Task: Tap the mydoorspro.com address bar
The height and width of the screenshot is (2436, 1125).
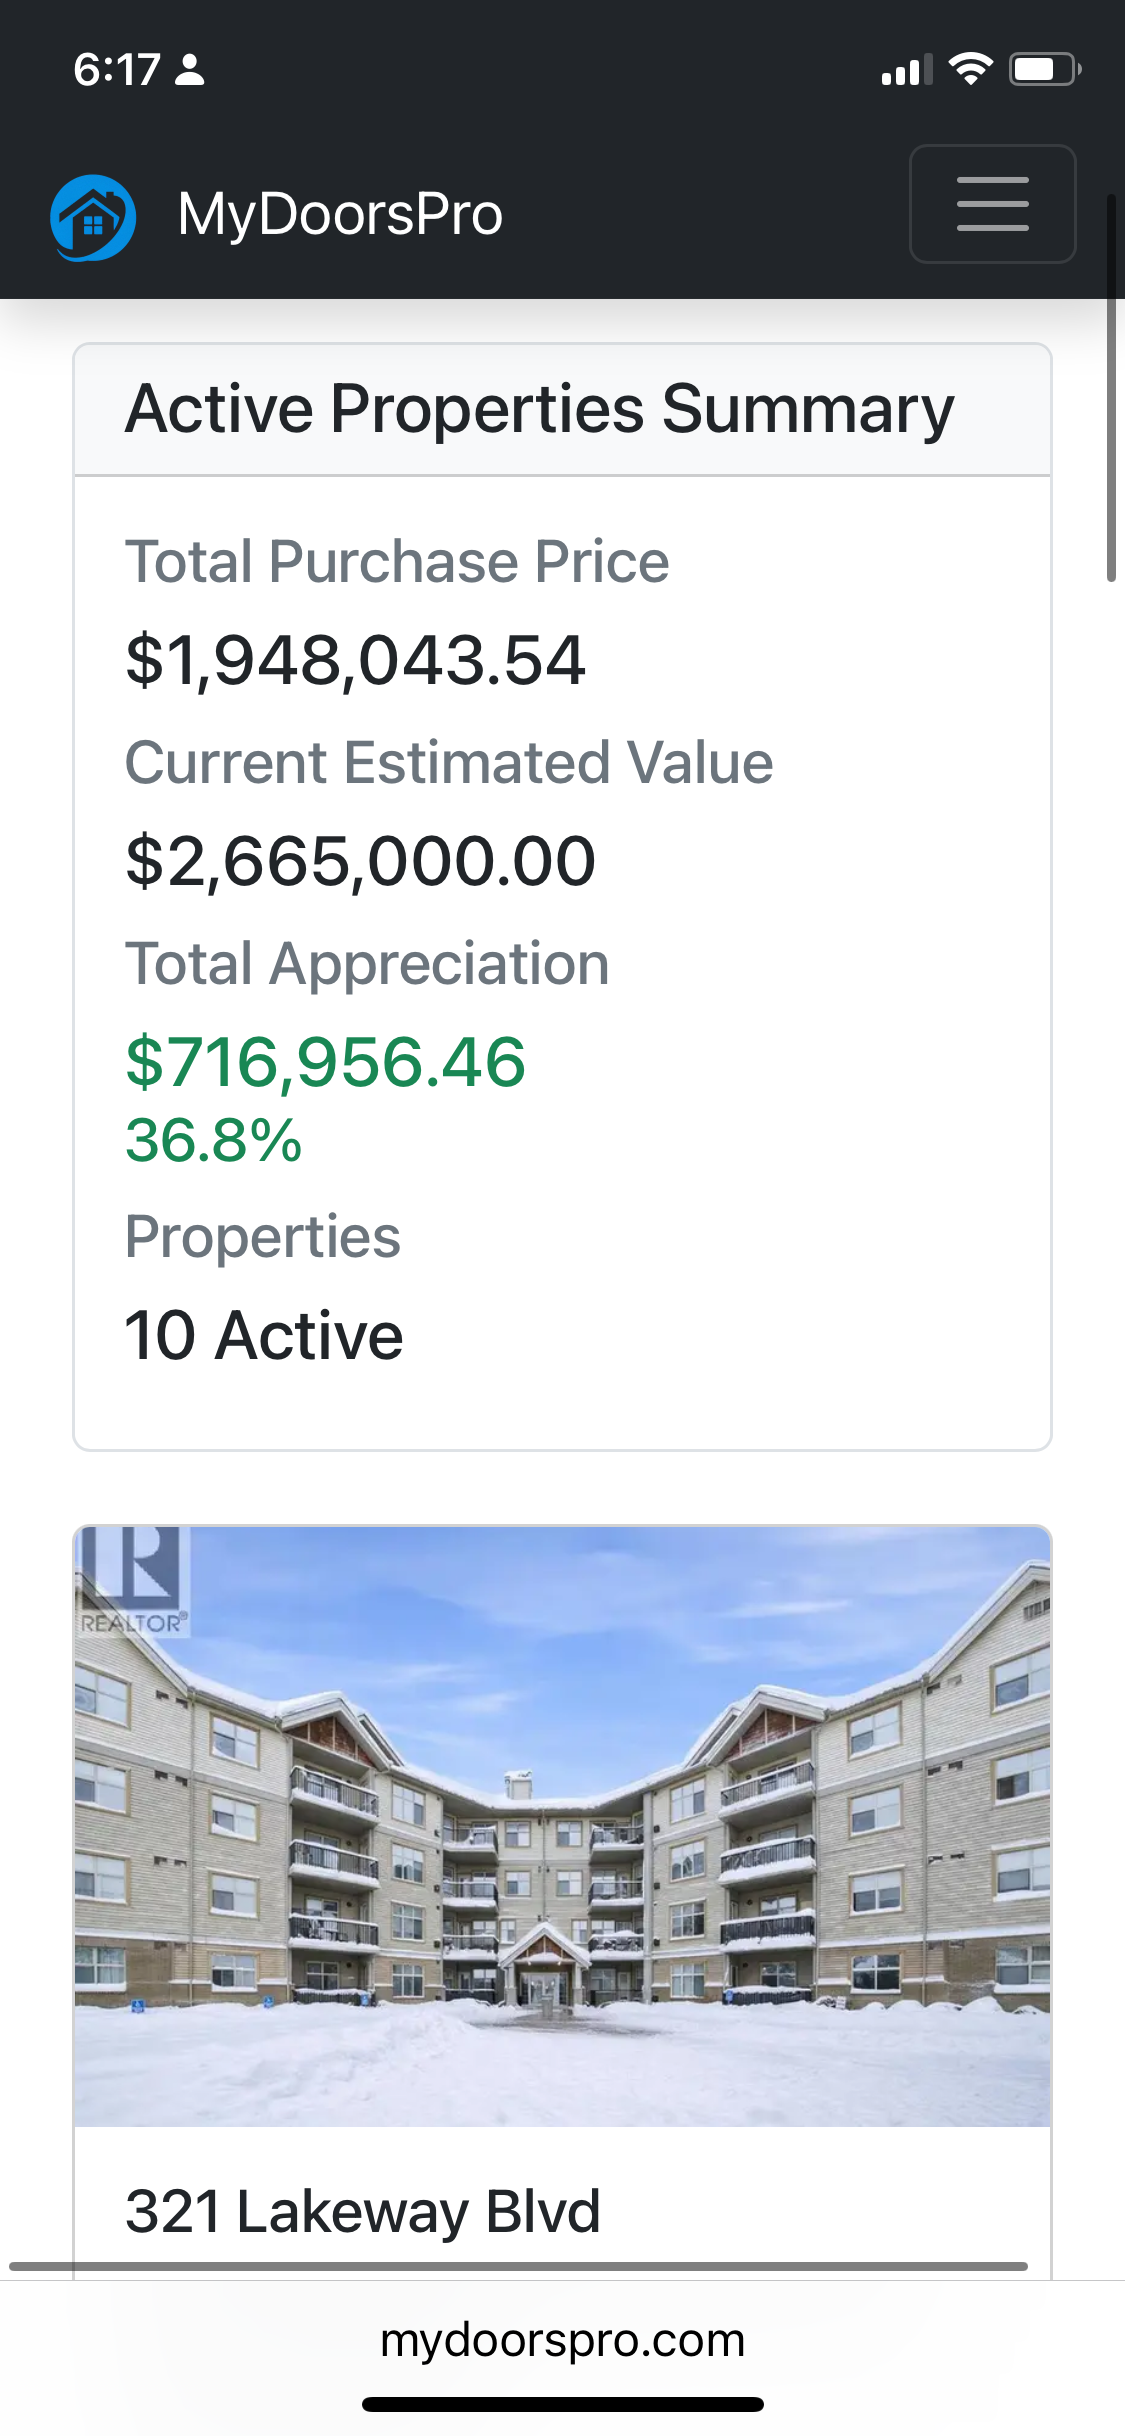Action: coord(562,2340)
